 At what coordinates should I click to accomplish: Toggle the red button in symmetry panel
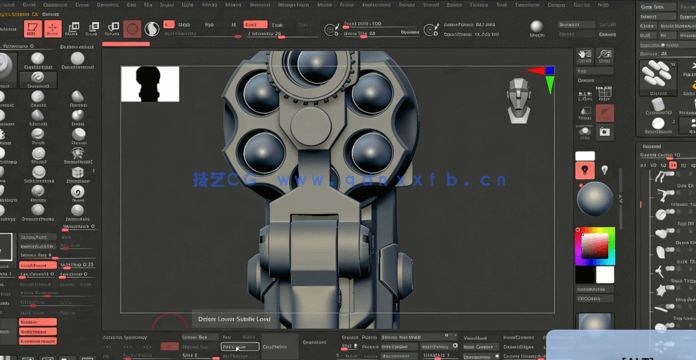pos(170,346)
